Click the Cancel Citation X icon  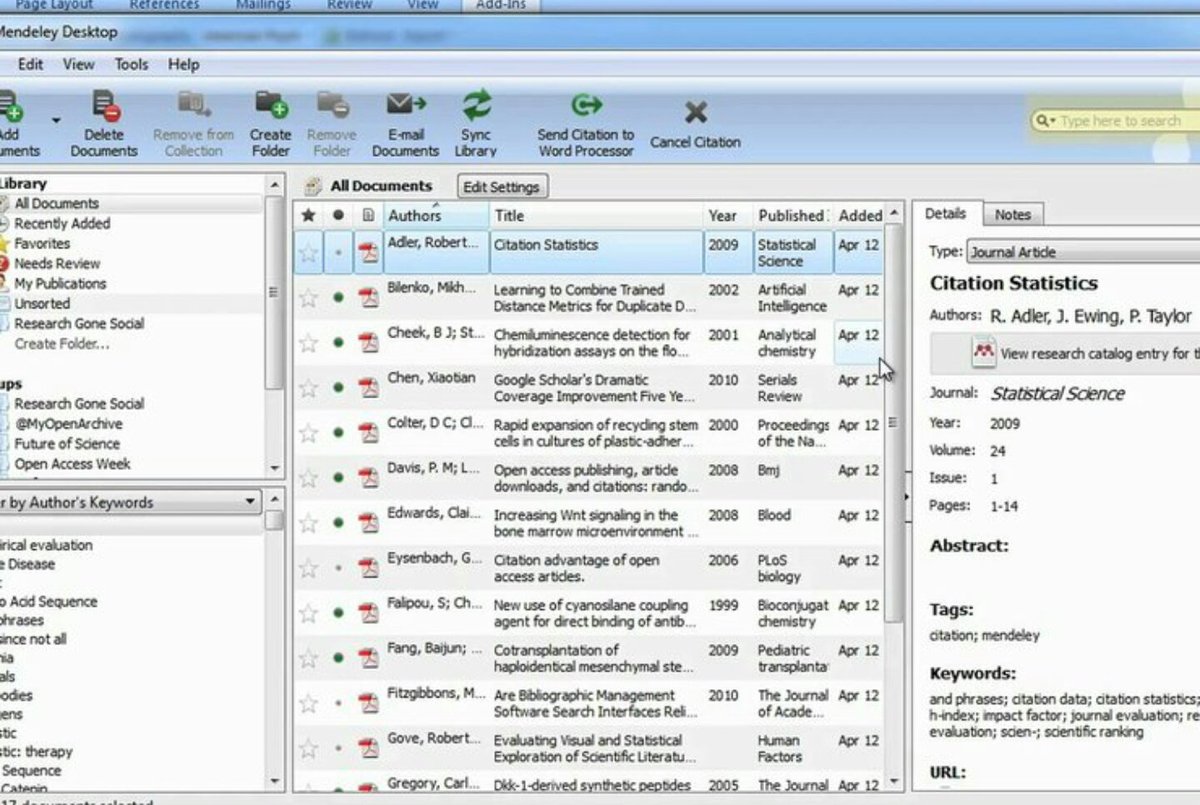coord(695,111)
